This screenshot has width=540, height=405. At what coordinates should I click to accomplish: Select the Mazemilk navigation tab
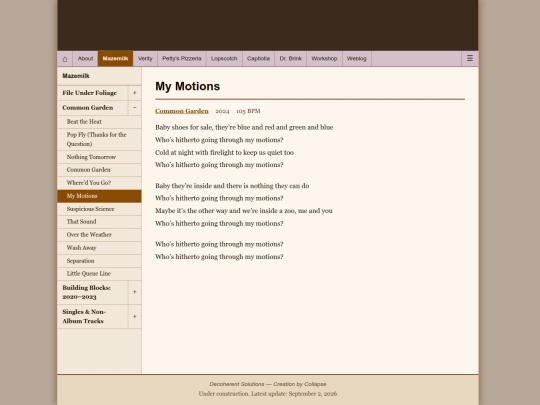point(115,59)
